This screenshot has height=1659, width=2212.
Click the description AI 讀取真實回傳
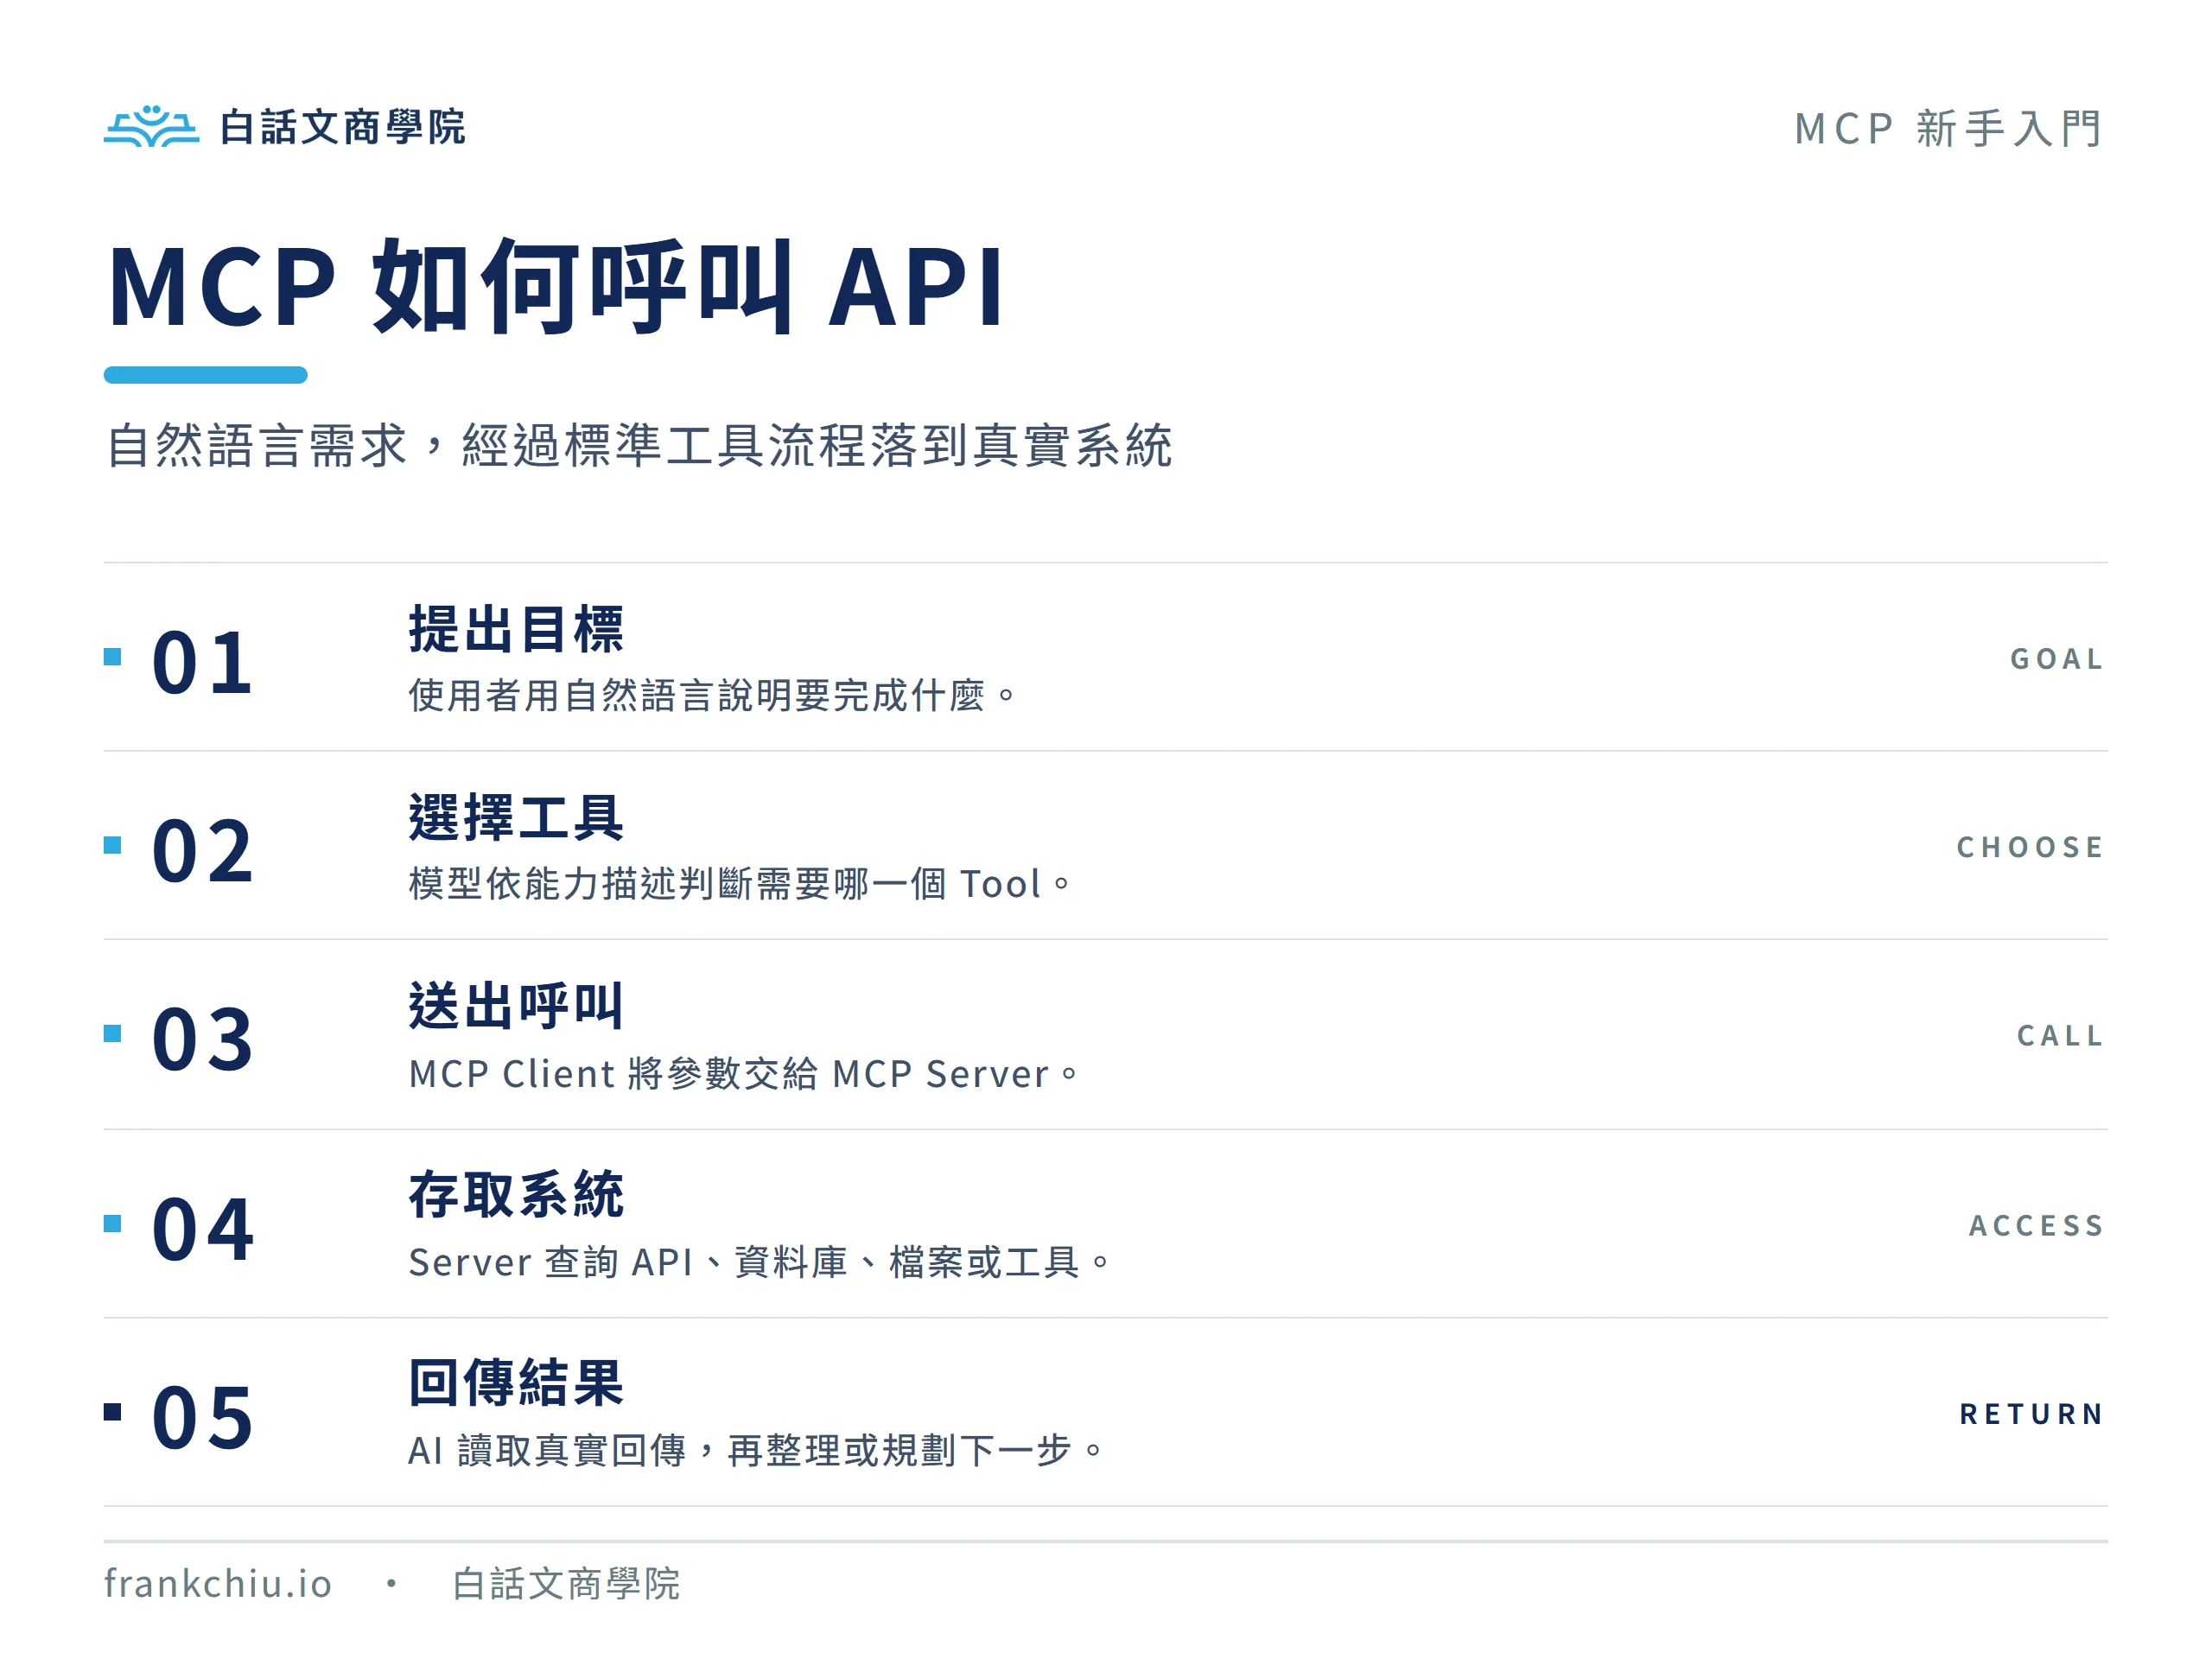756,1450
